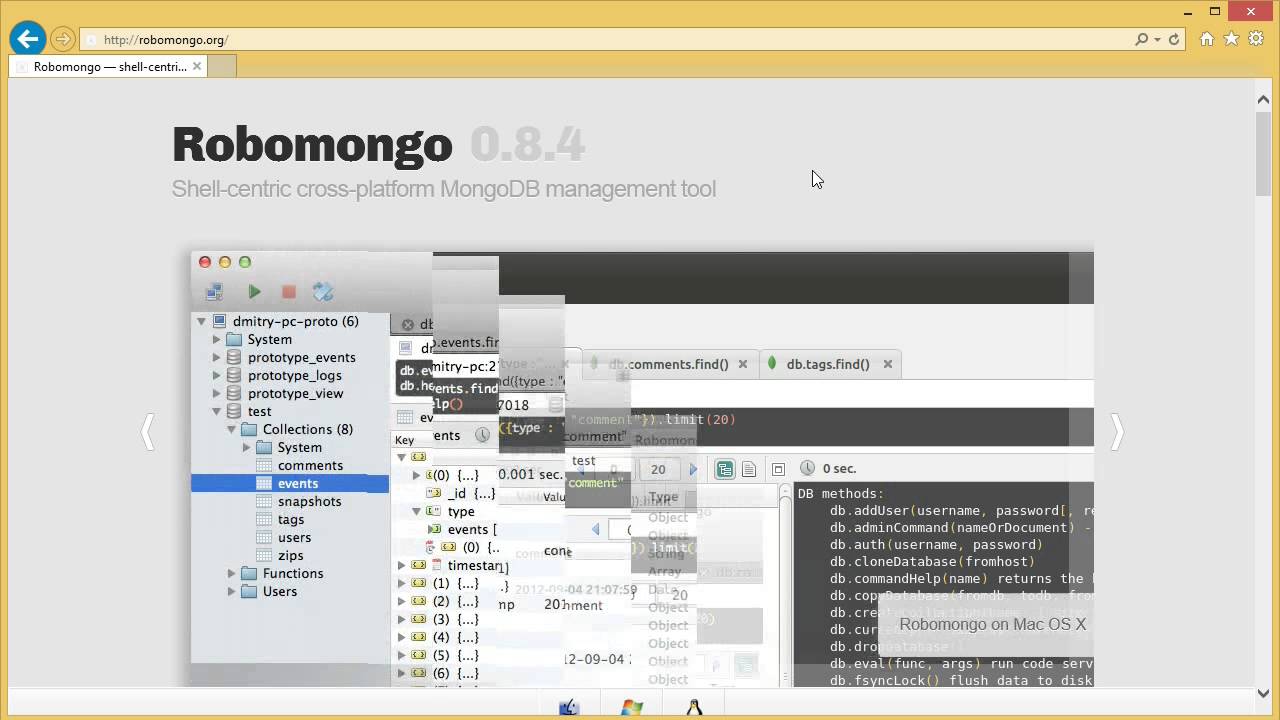This screenshot has height=720, width=1280.
Task: Open the address bar autocomplete dropdown arrow
Action: [x=1157, y=40]
